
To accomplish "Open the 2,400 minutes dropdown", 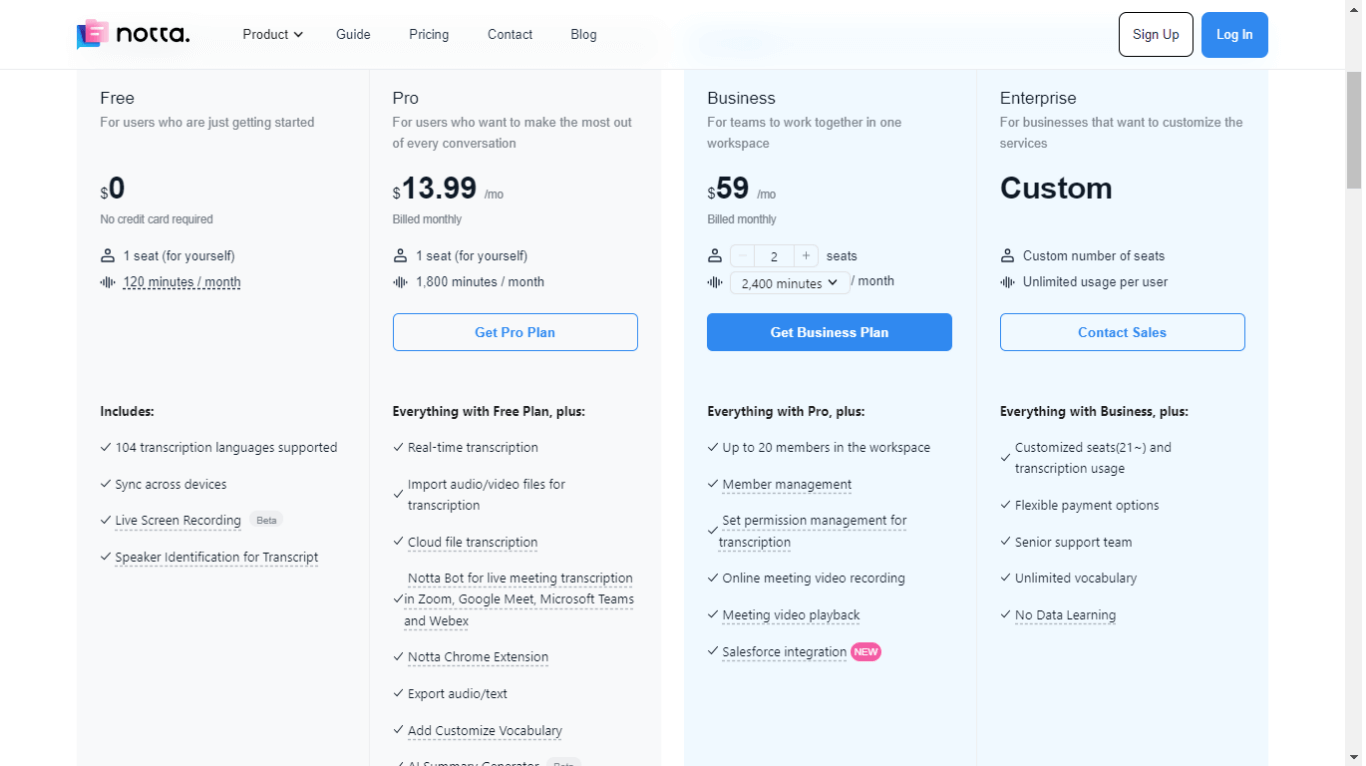I will (790, 283).
